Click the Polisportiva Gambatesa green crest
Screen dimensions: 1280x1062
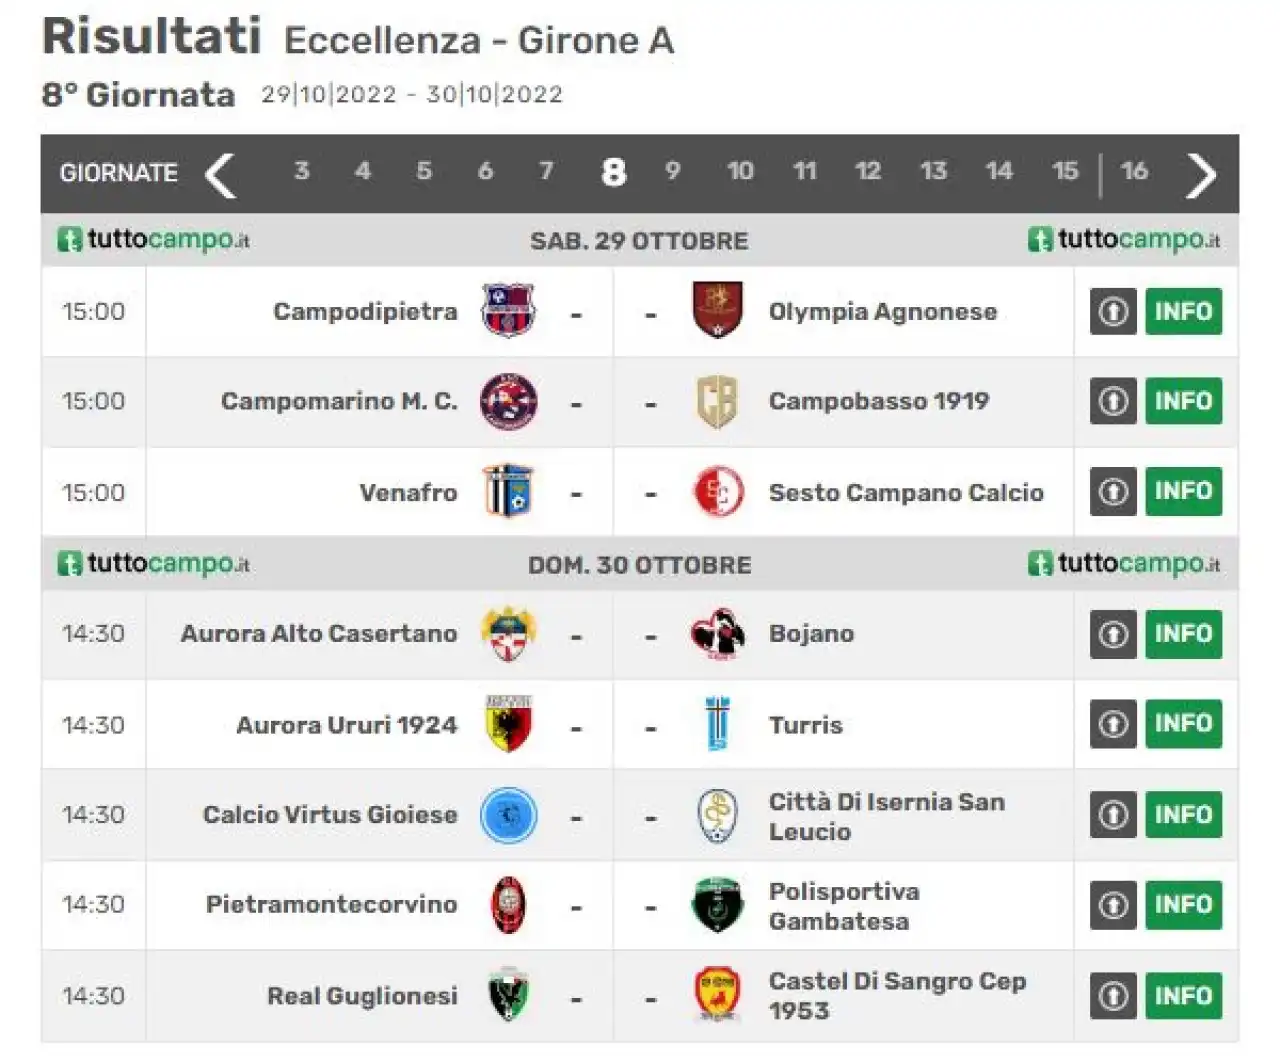(717, 905)
